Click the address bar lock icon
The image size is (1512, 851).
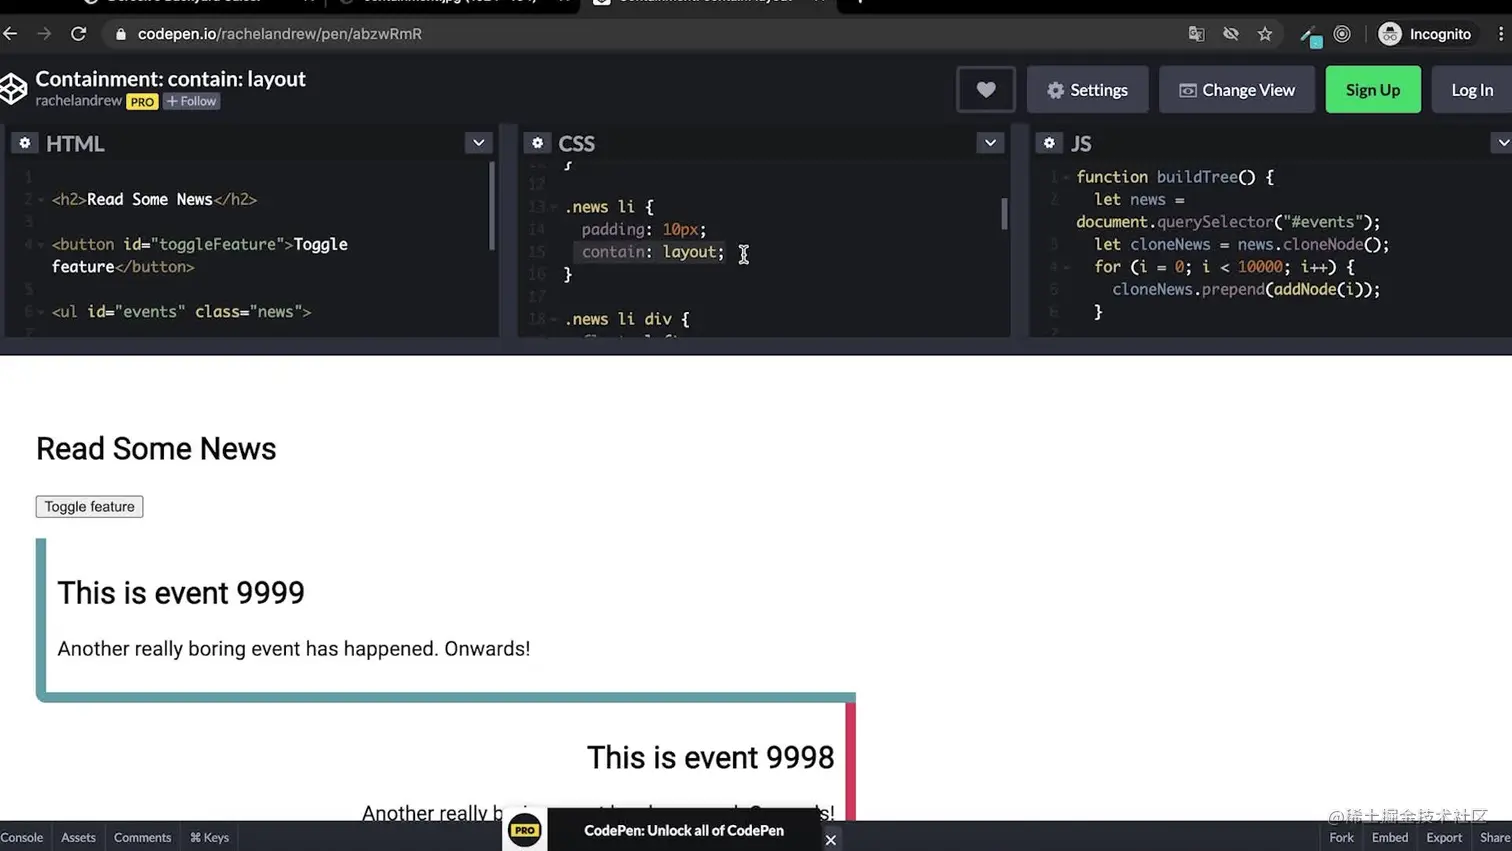121,34
